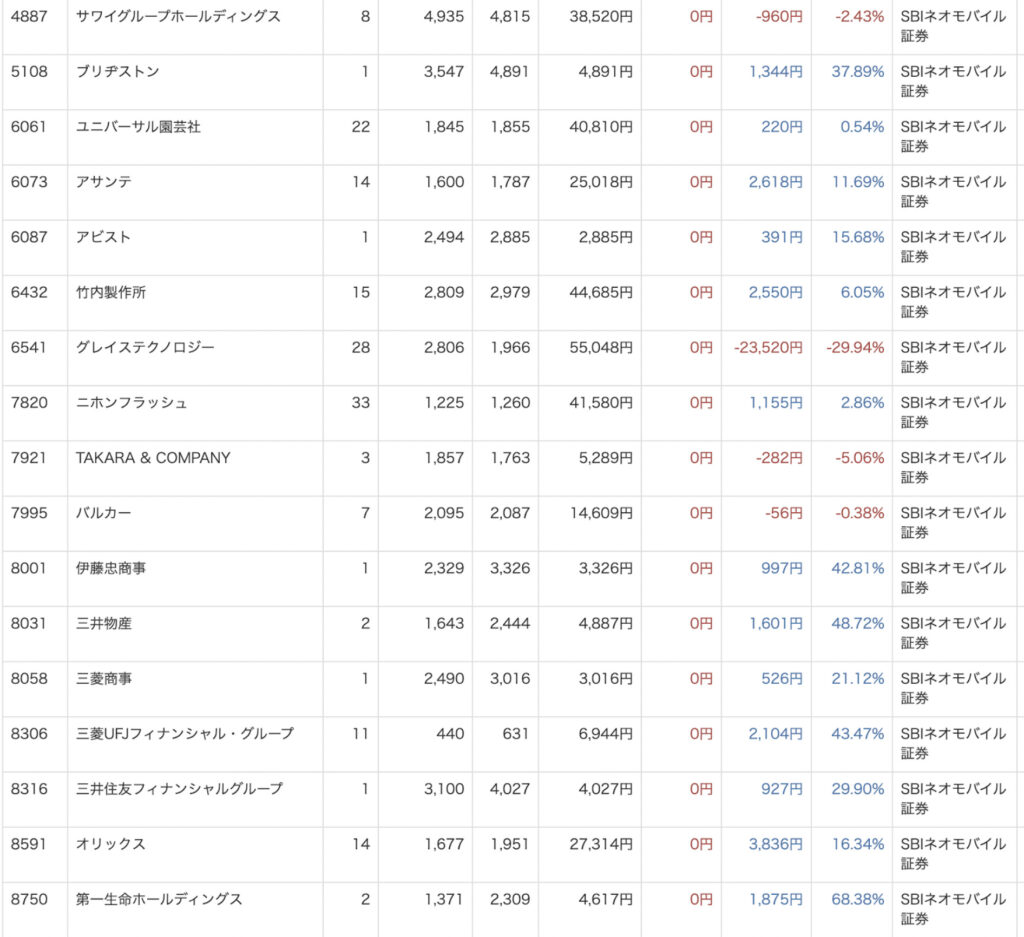Click stock code 6061

[x=29, y=127]
